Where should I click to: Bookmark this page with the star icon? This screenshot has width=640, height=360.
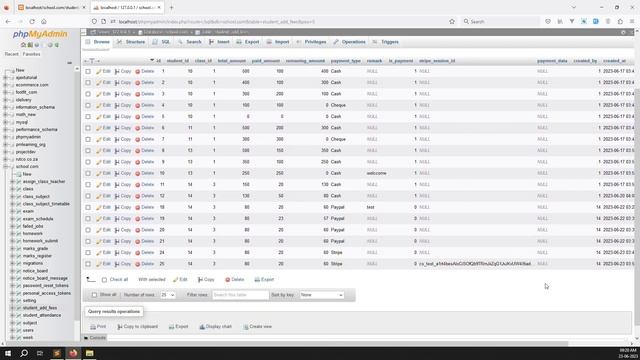coord(452,21)
